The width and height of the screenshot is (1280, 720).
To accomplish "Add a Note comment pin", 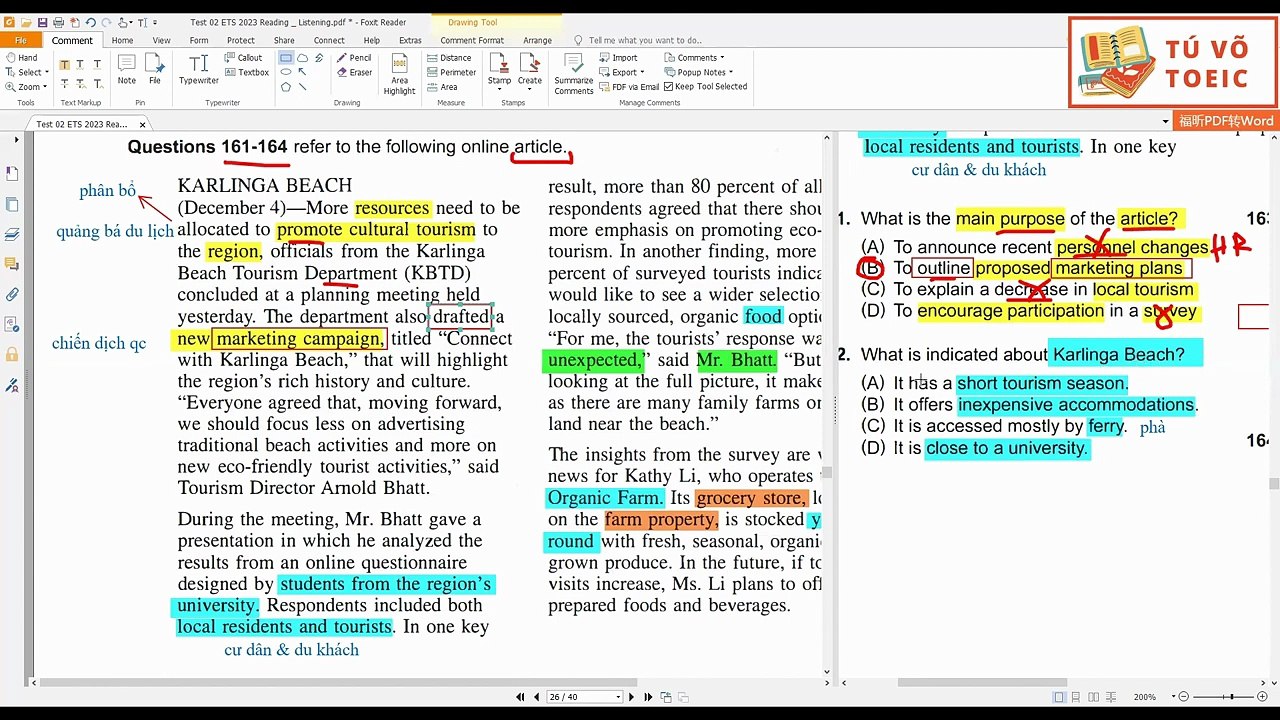I will point(126,70).
